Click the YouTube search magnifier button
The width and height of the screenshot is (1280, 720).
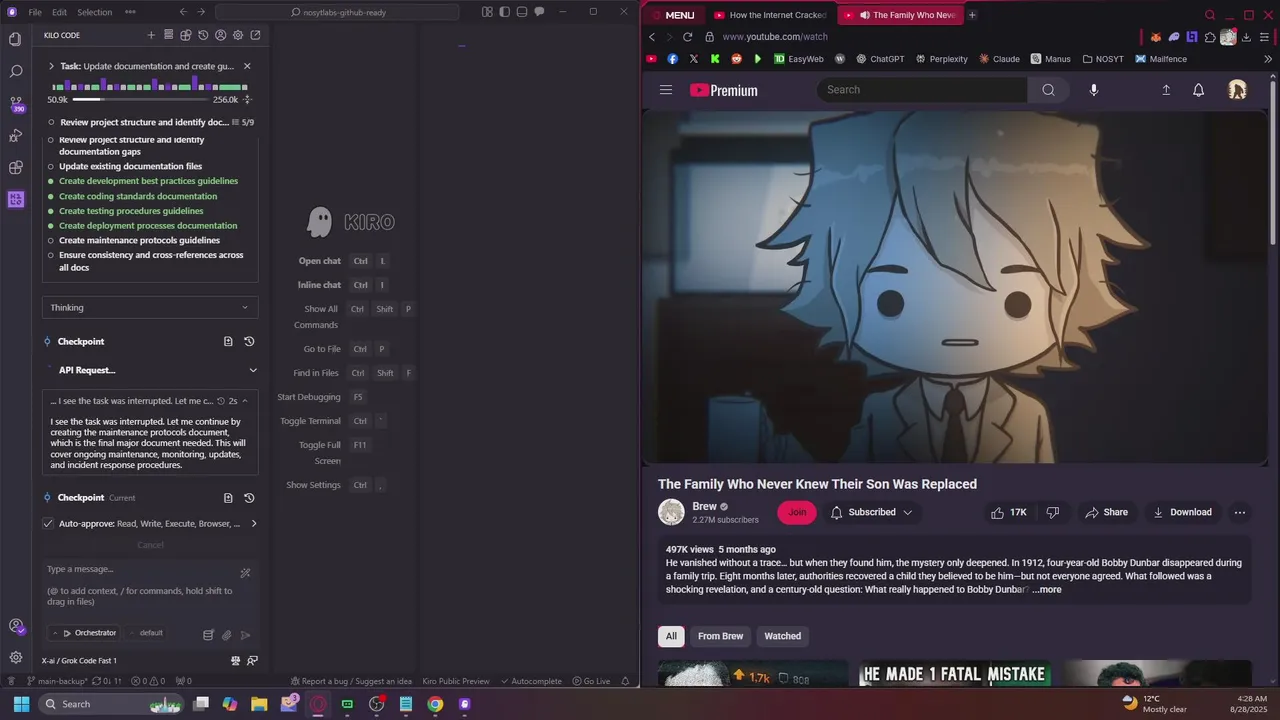pyautogui.click(x=1048, y=90)
